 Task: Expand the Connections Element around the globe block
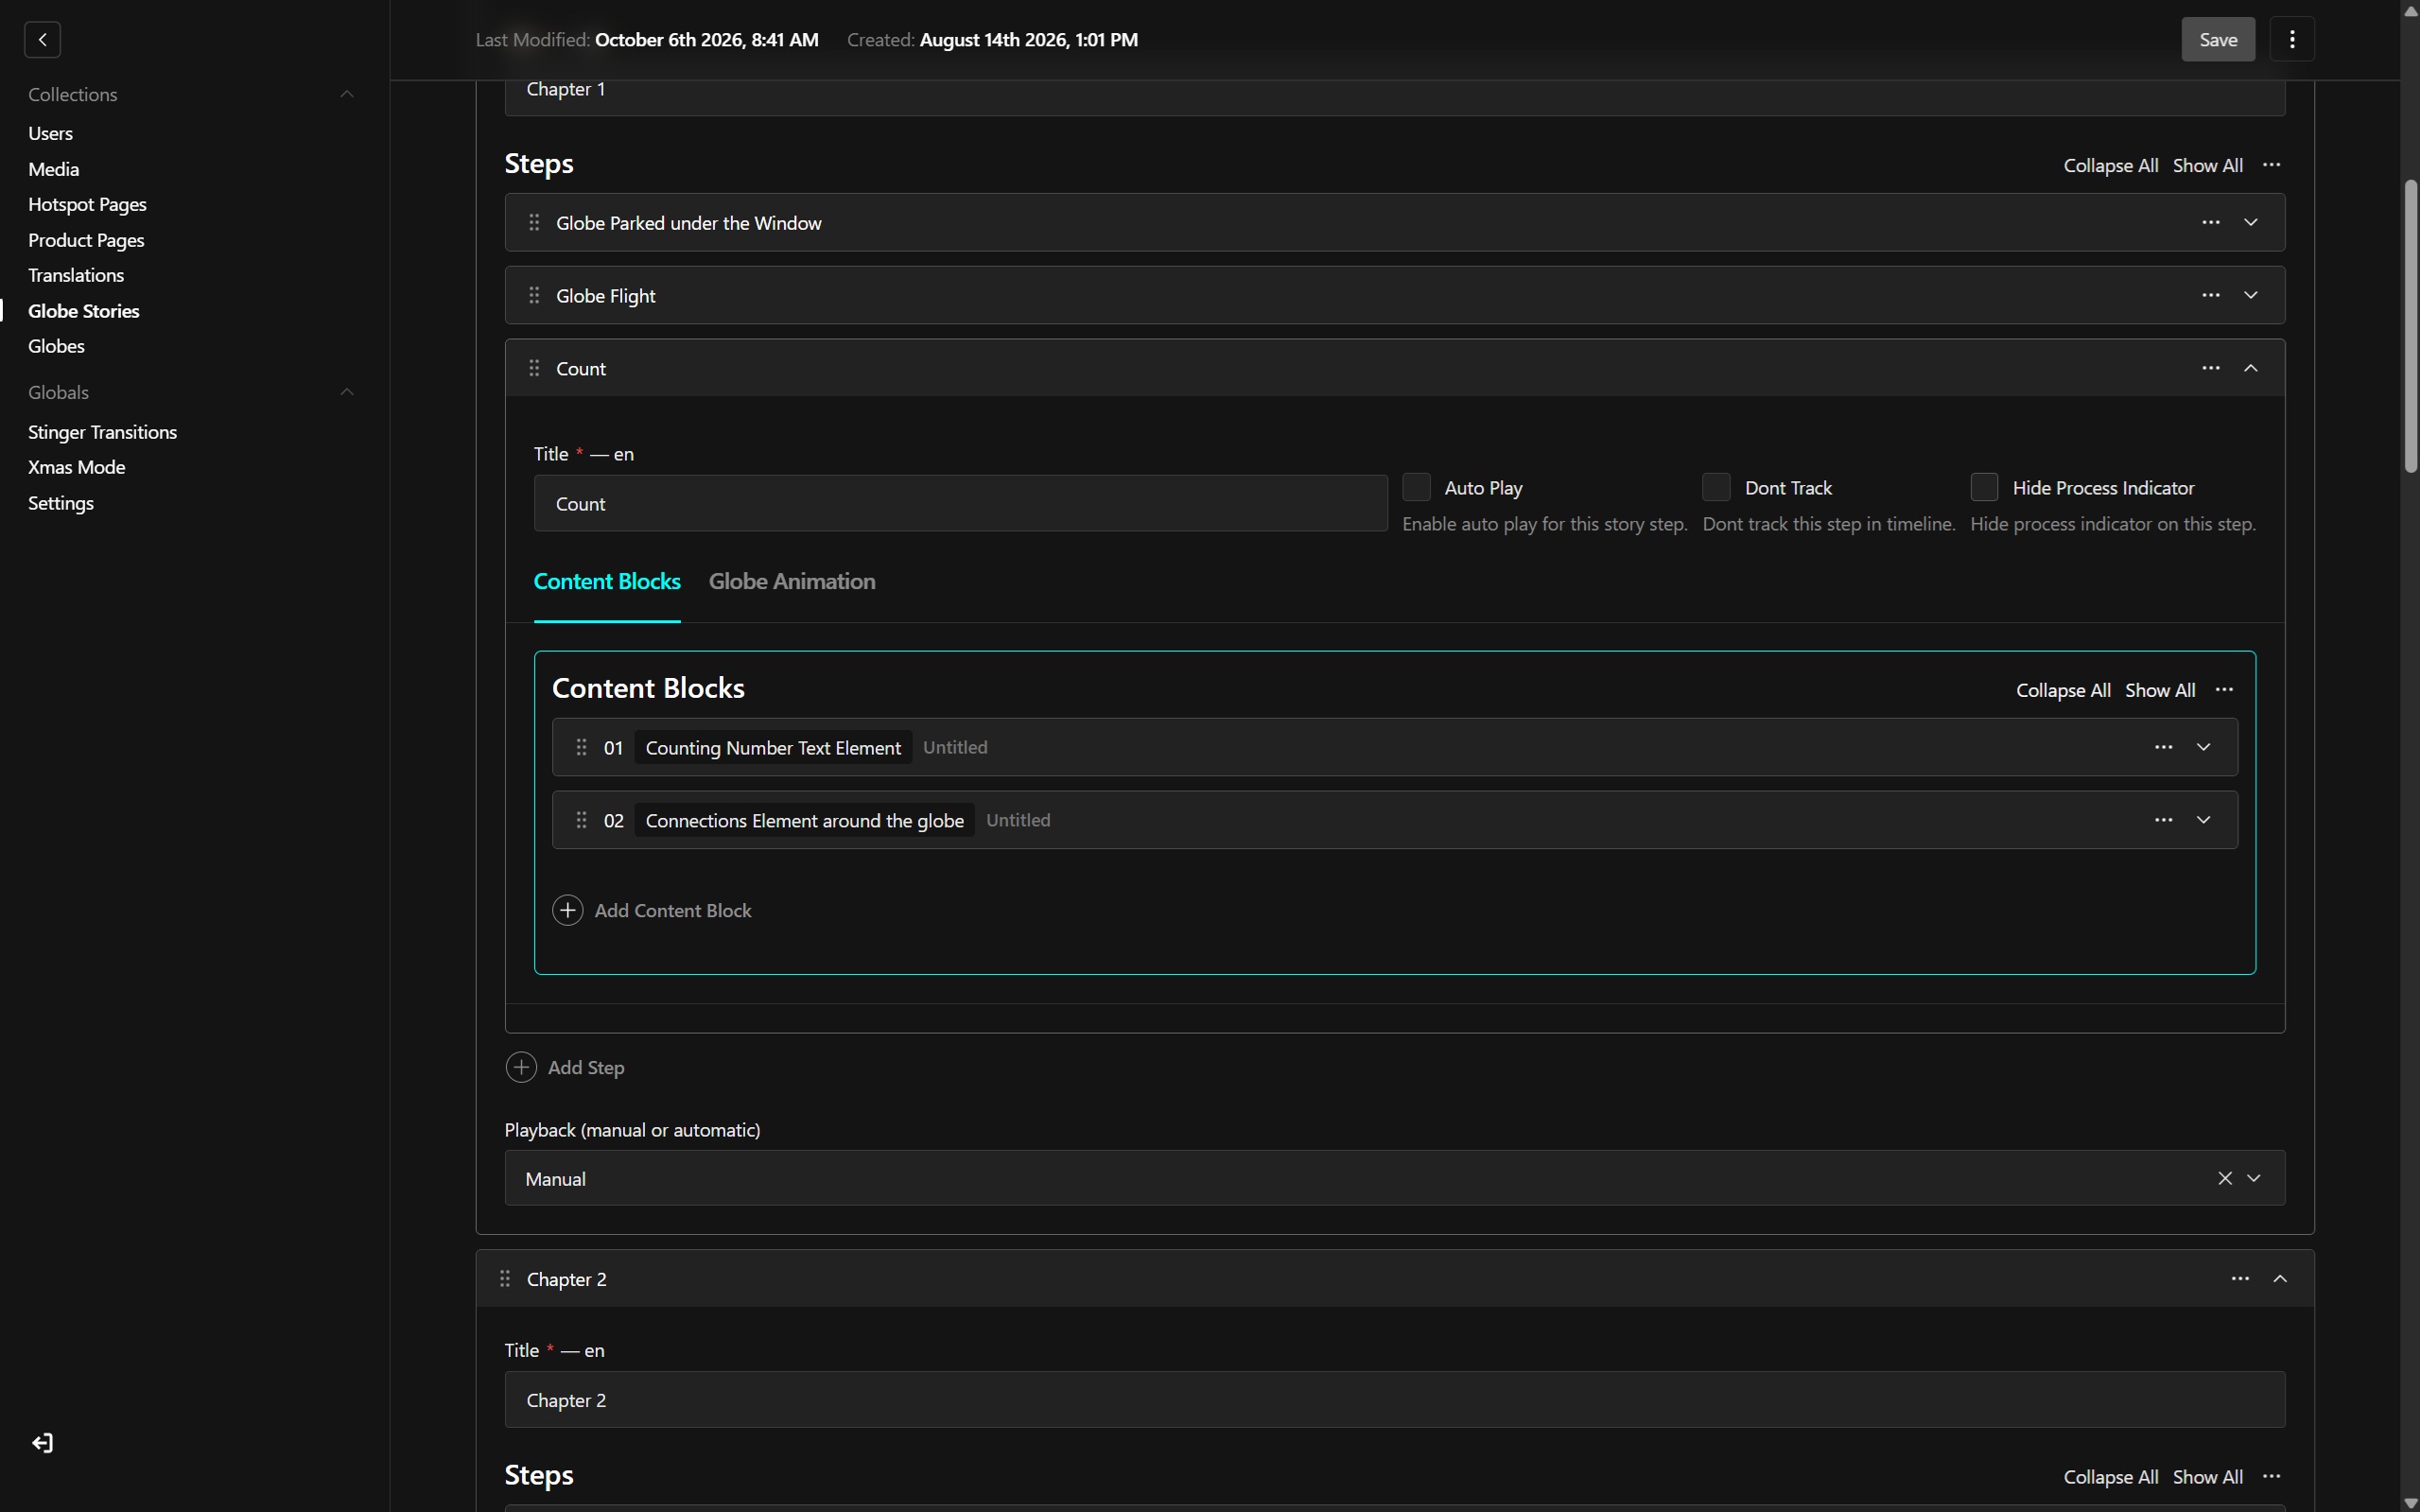pos(2204,820)
